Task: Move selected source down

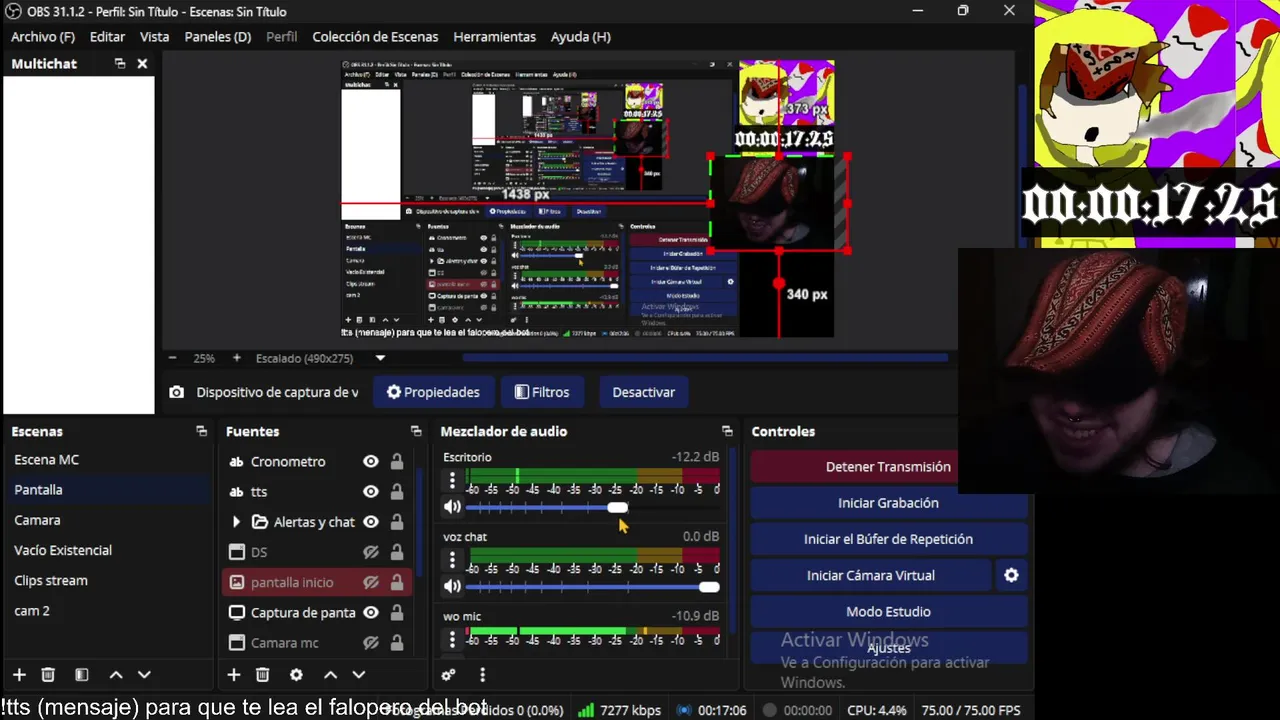Action: click(x=359, y=675)
